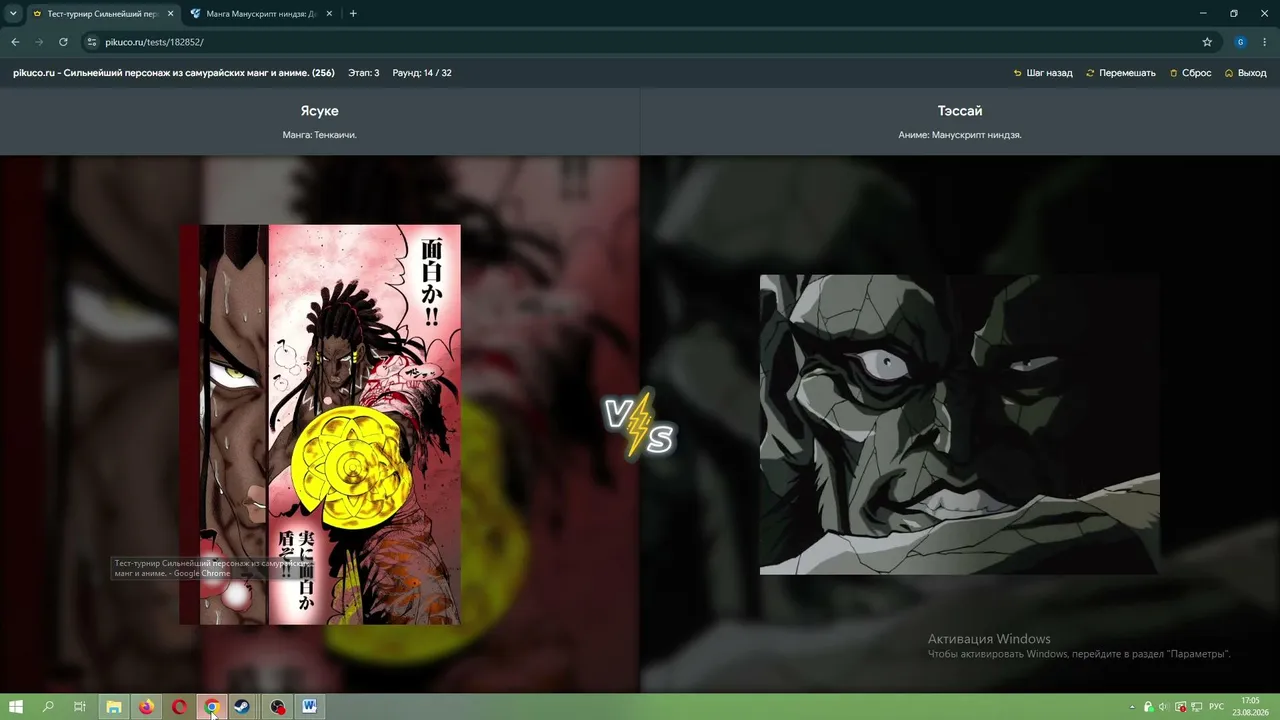Viewport: 1280px width, 720px height.
Task: Click the padlock icon in the system tray
Action: pyautogui.click(x=1148, y=707)
